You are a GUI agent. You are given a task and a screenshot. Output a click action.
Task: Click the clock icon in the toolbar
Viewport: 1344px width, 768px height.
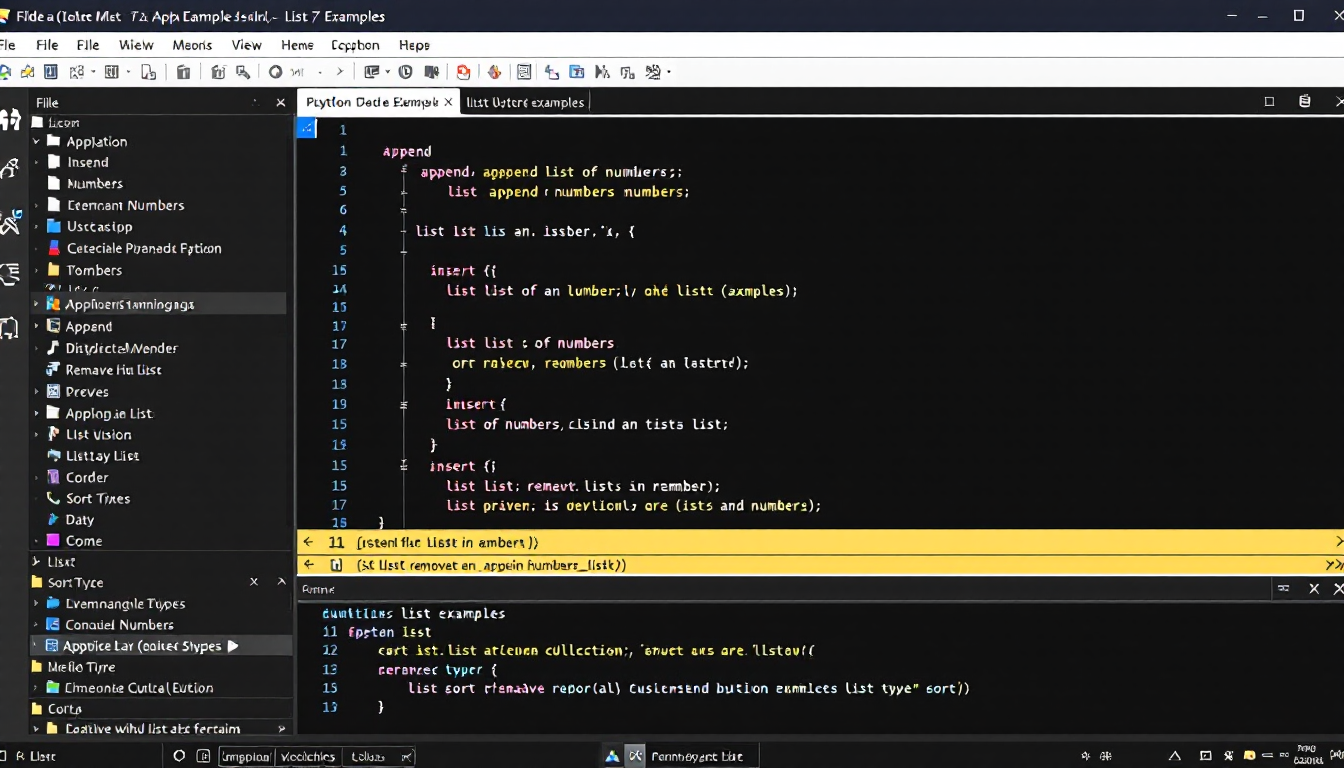(x=405, y=72)
